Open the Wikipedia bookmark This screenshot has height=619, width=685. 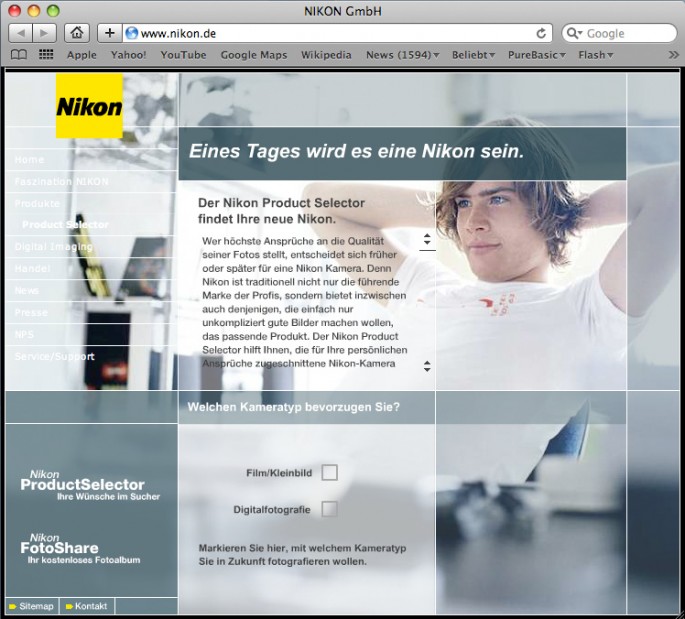pos(326,55)
